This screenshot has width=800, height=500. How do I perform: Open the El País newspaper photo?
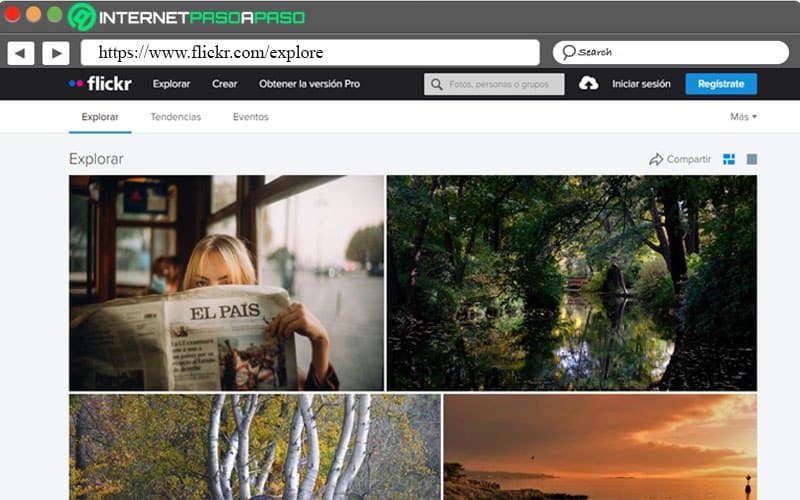[x=226, y=283]
